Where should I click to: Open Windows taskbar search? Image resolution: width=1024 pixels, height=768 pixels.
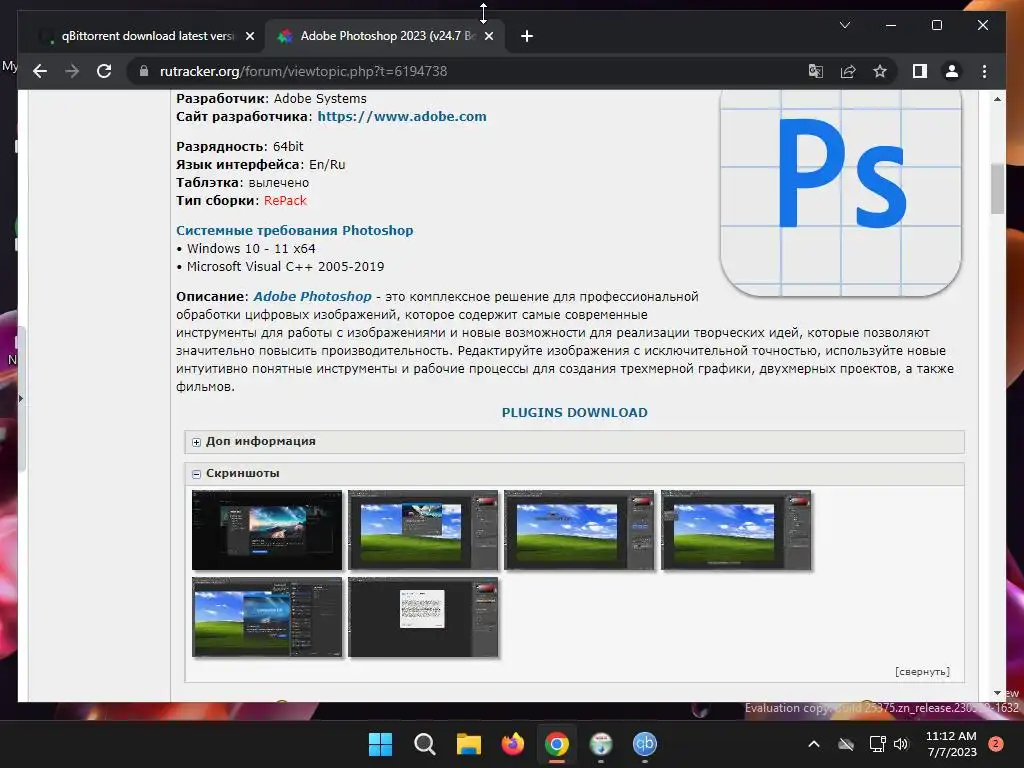coord(424,744)
